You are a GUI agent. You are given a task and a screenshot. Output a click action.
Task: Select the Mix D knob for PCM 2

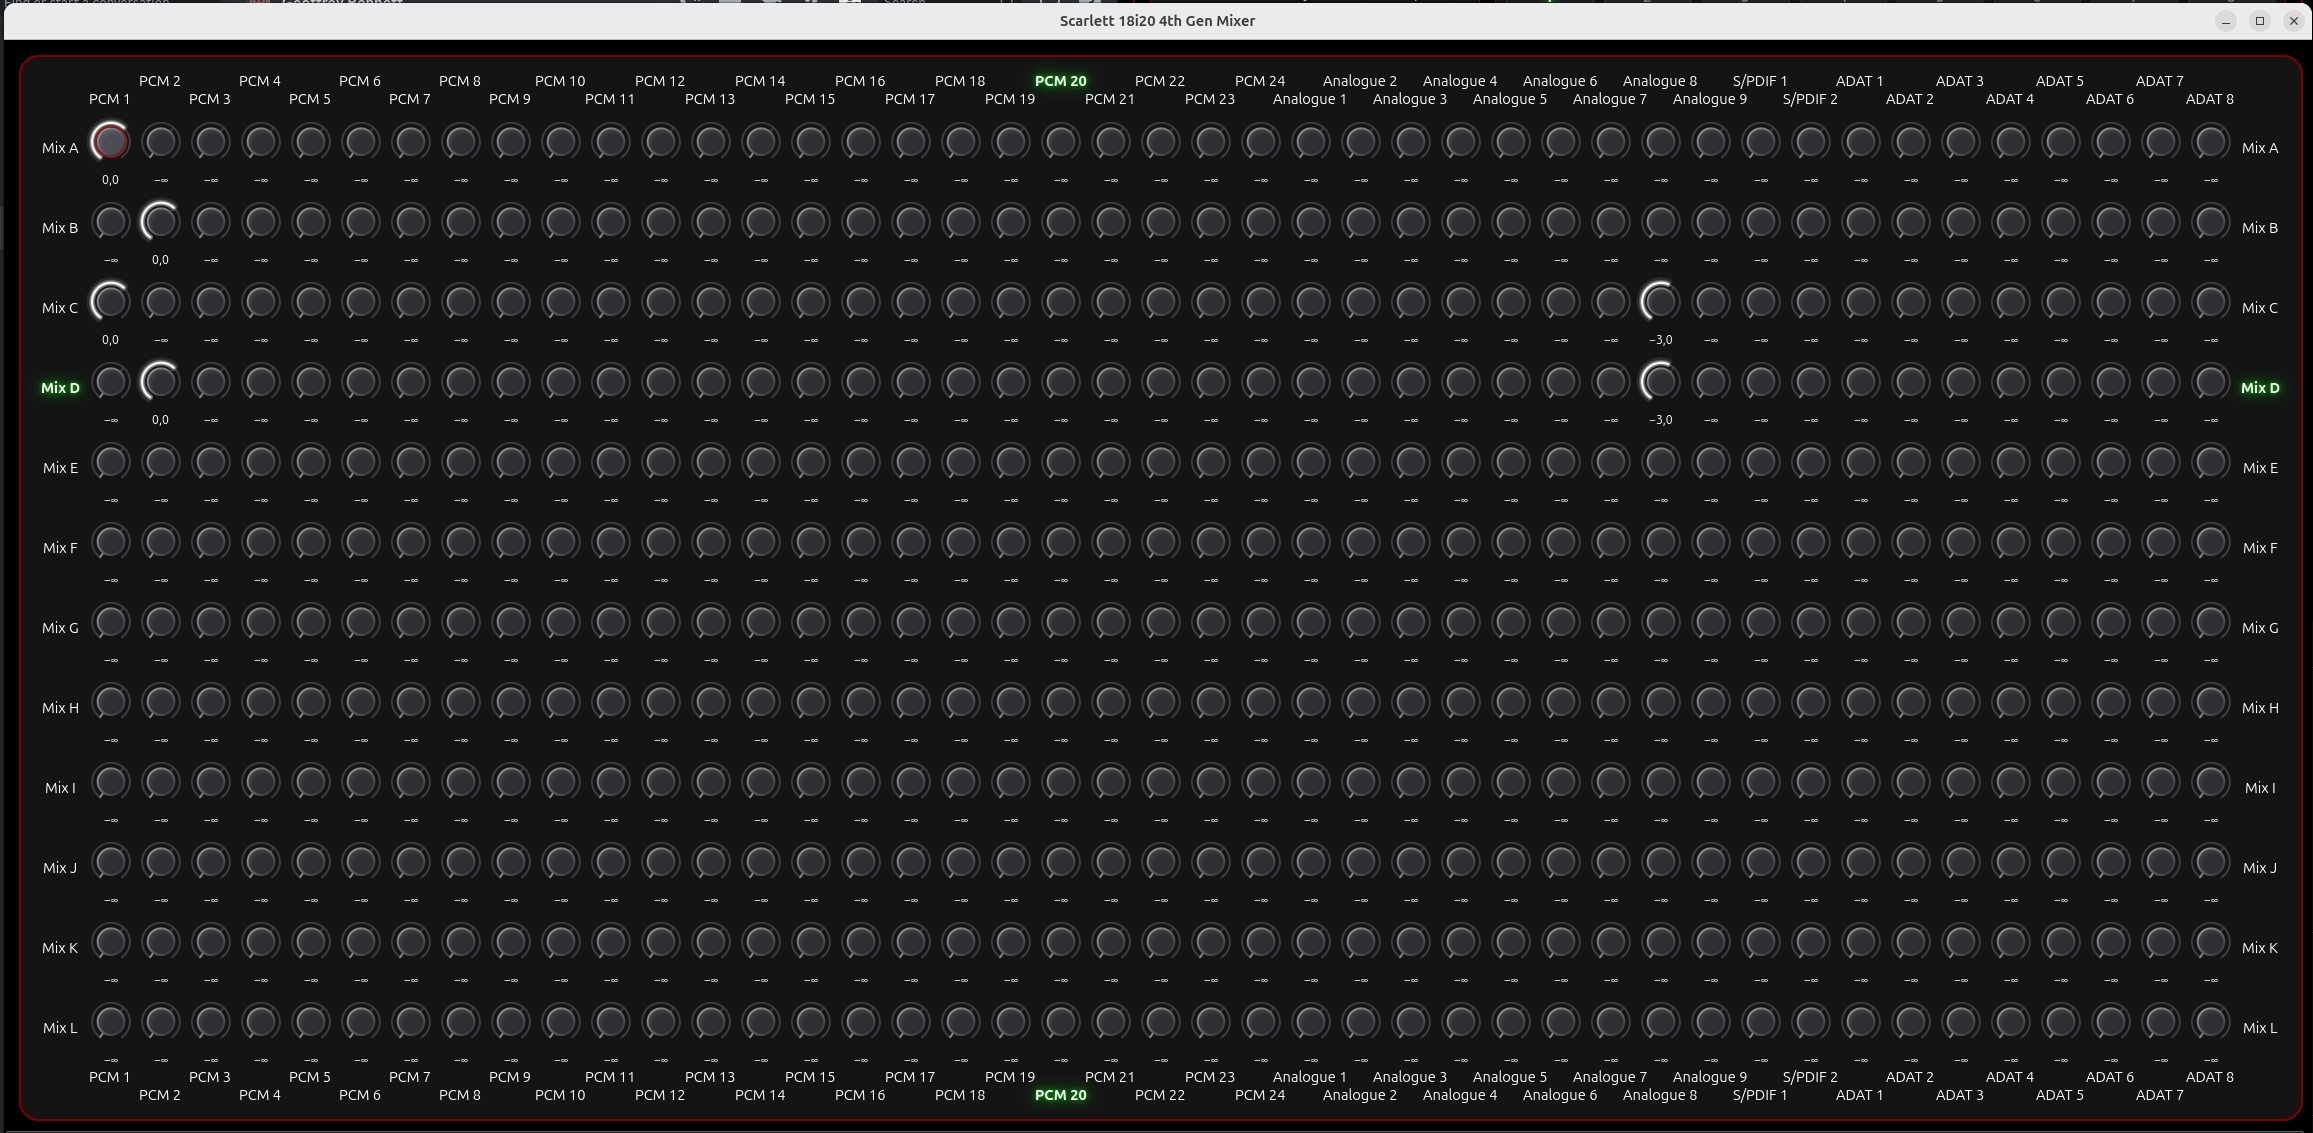[160, 382]
